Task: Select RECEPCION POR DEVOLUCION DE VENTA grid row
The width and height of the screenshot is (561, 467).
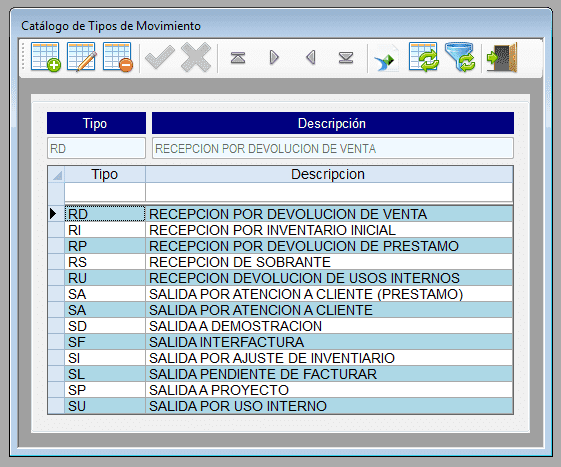Action: (x=329, y=214)
